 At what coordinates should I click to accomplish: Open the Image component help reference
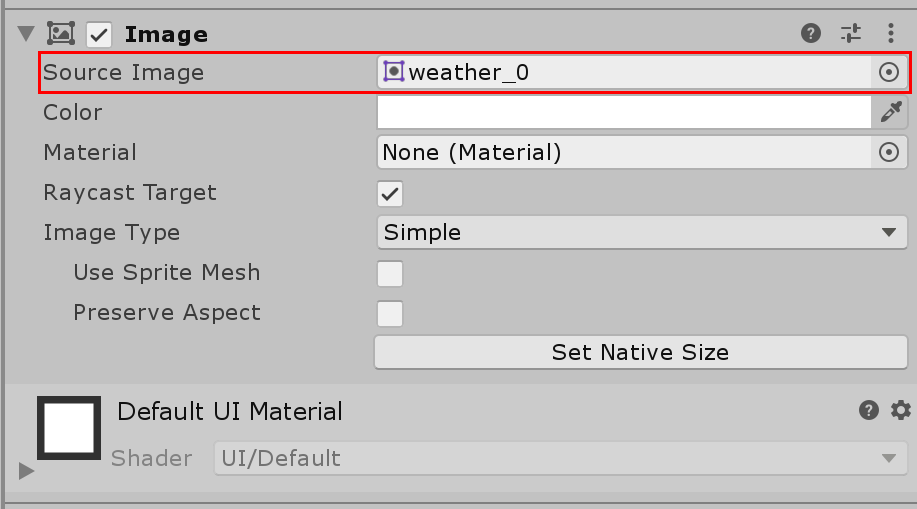click(x=811, y=34)
